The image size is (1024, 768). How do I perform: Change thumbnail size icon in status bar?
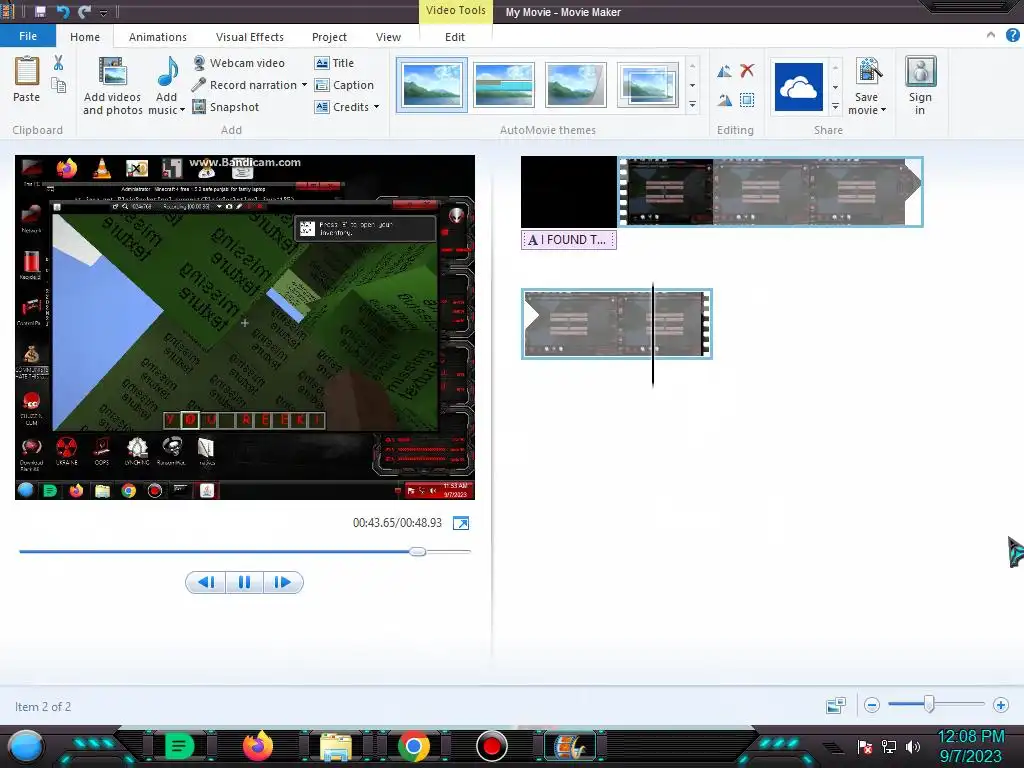(x=836, y=705)
